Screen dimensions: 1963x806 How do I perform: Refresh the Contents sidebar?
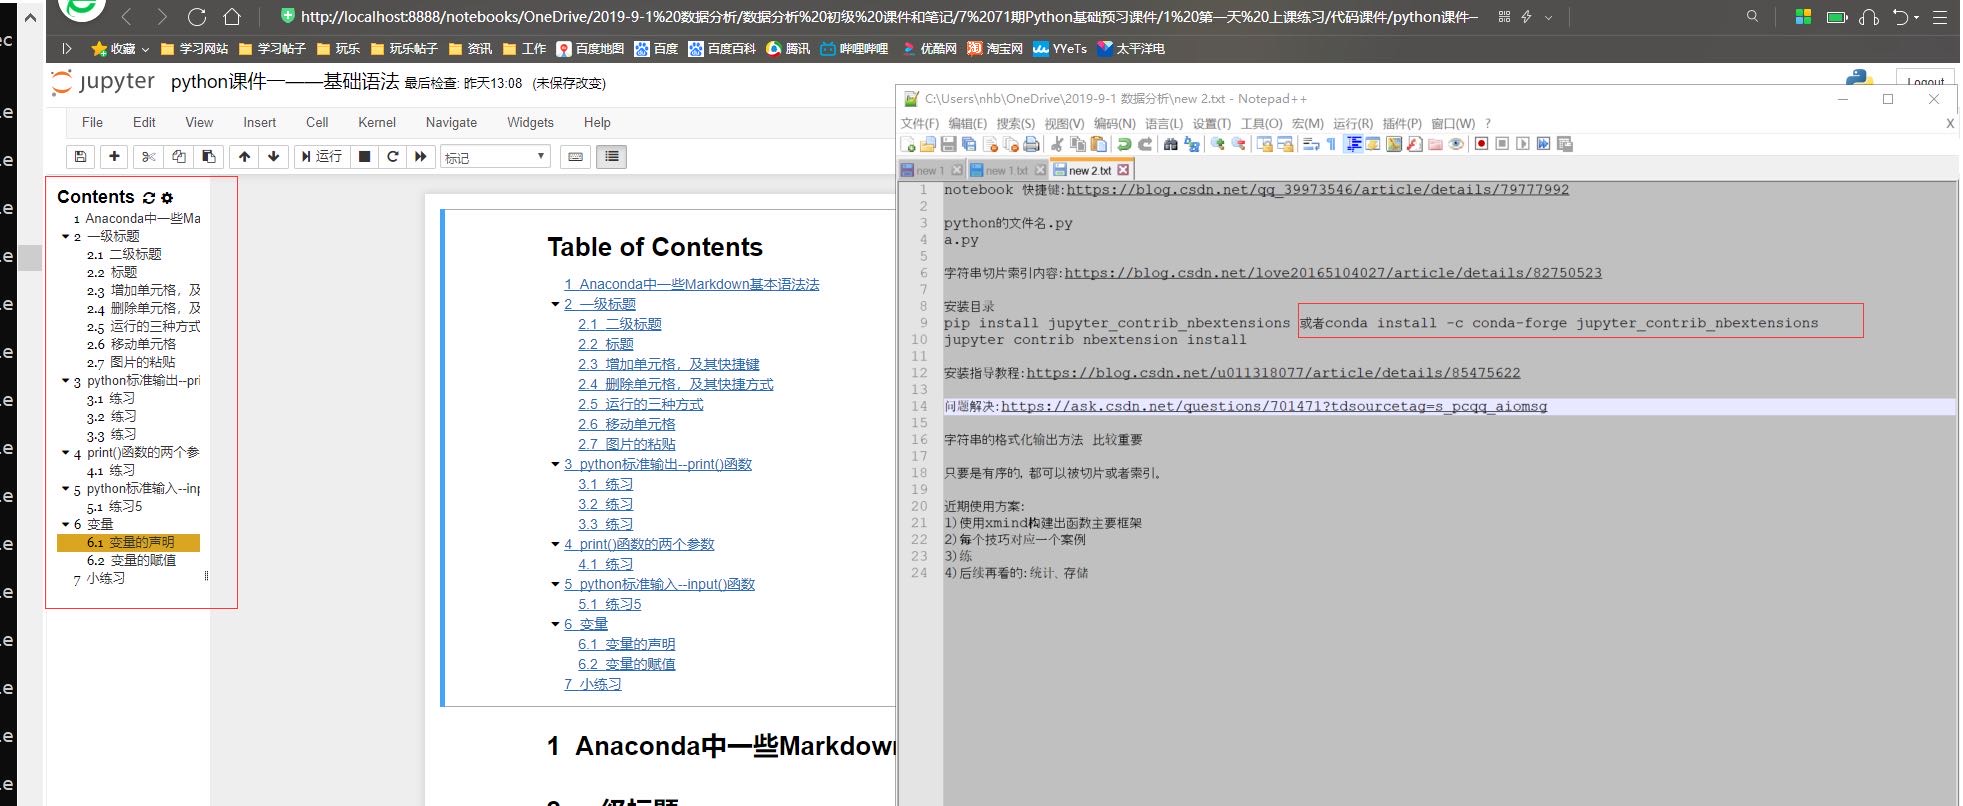(x=149, y=198)
